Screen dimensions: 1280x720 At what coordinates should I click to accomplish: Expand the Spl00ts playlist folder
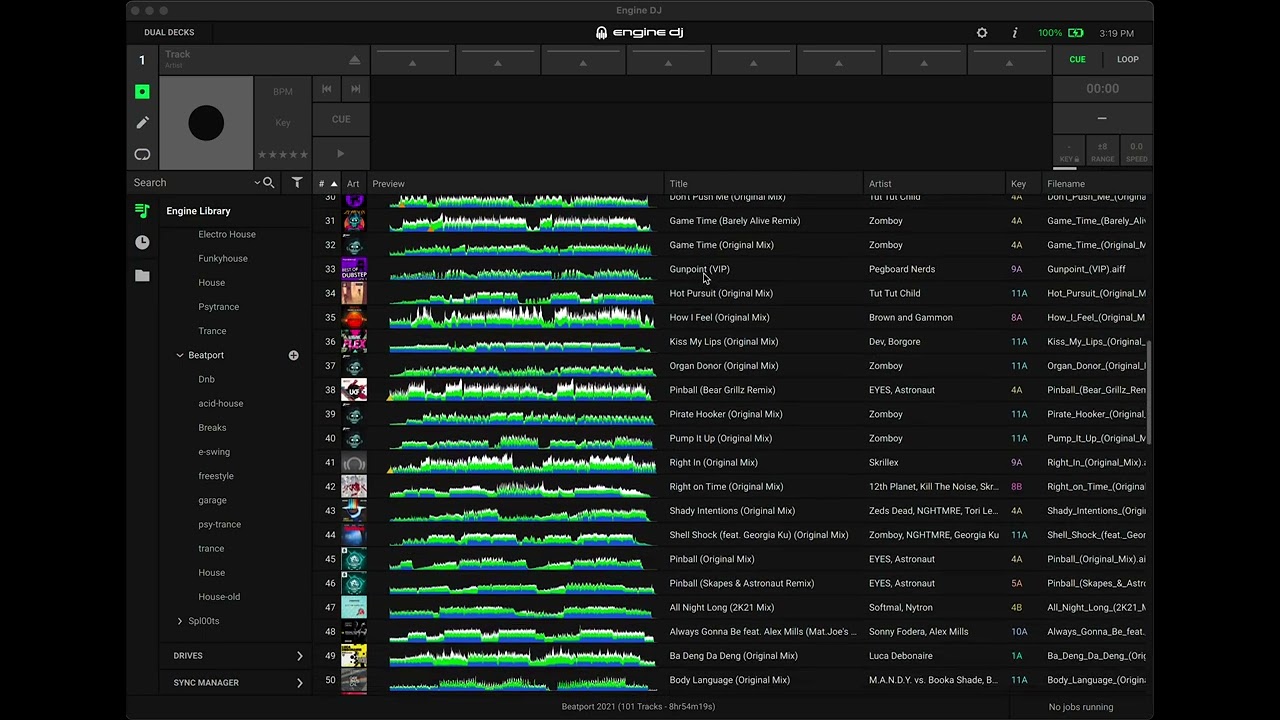coord(180,621)
